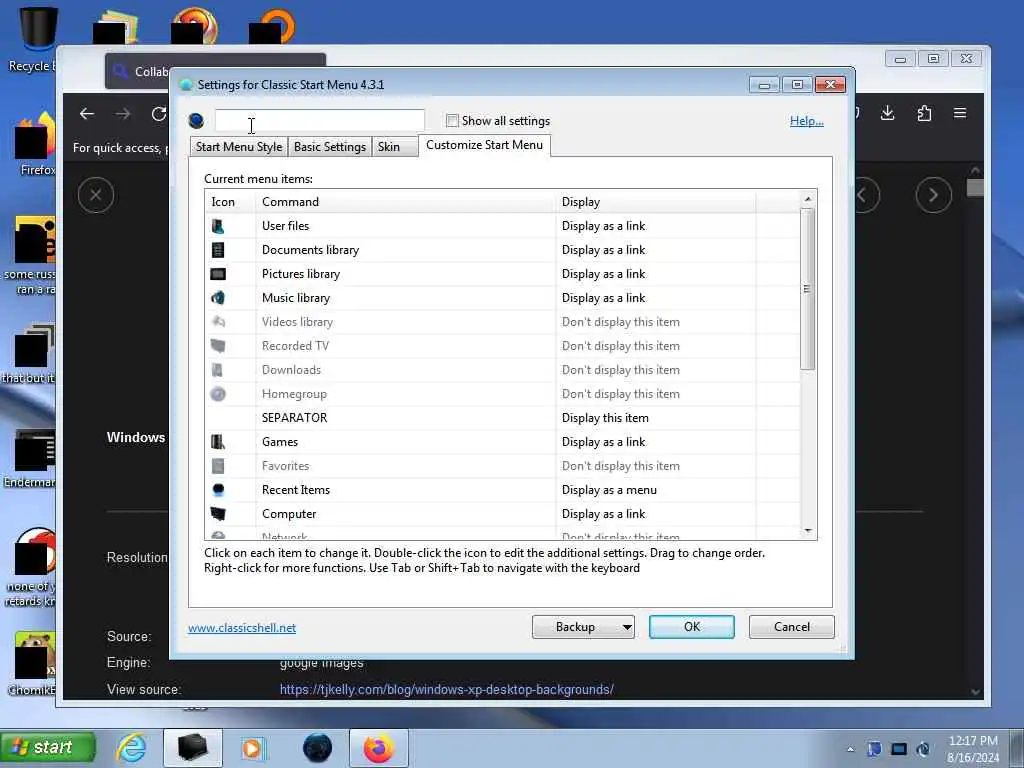Click the previous image arrow in Firefox

coord(862,195)
